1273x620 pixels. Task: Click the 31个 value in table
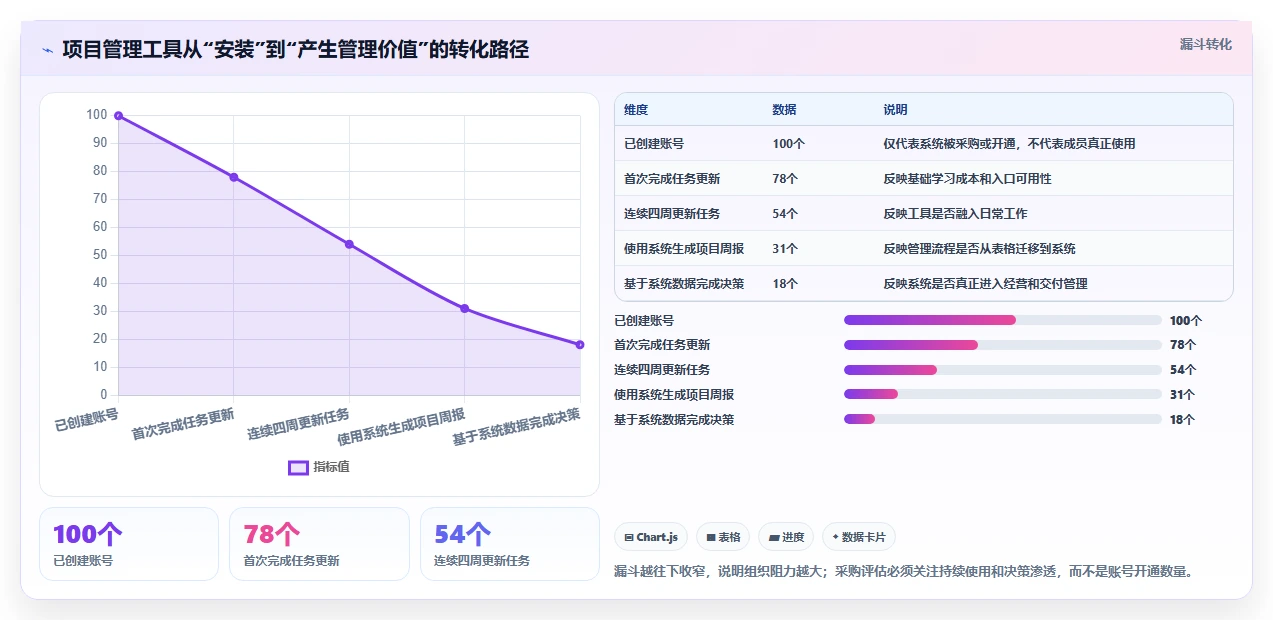pos(786,249)
